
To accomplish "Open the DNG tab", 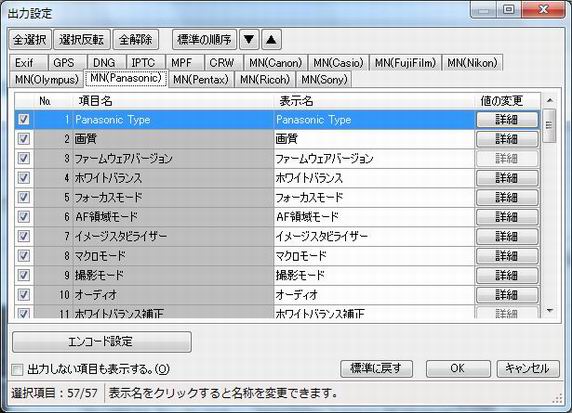I will [x=107, y=63].
